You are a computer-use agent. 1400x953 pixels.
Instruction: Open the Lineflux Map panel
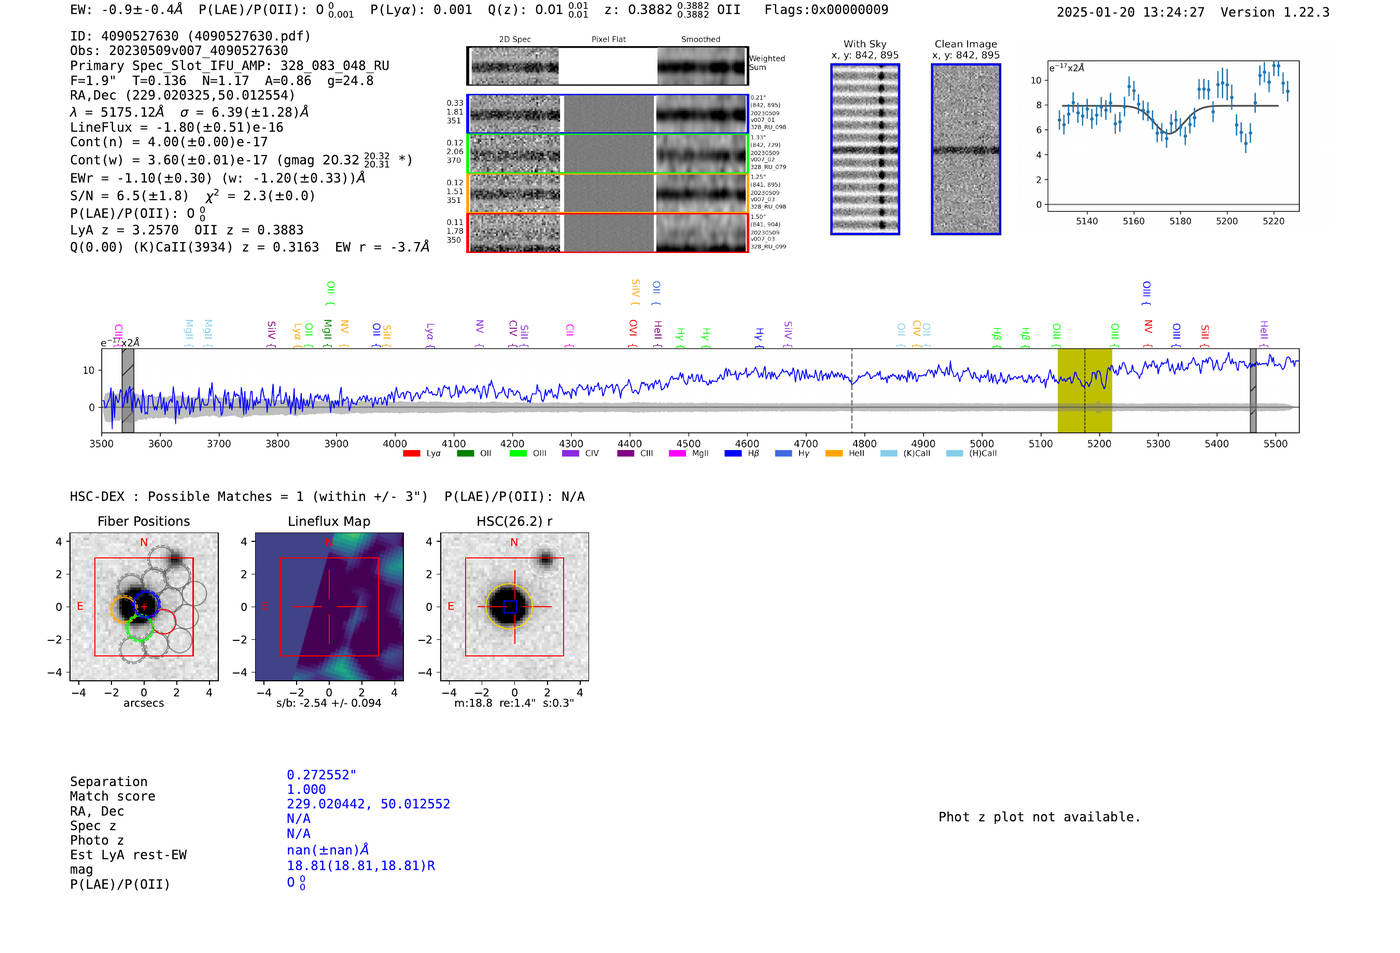[x=329, y=607]
